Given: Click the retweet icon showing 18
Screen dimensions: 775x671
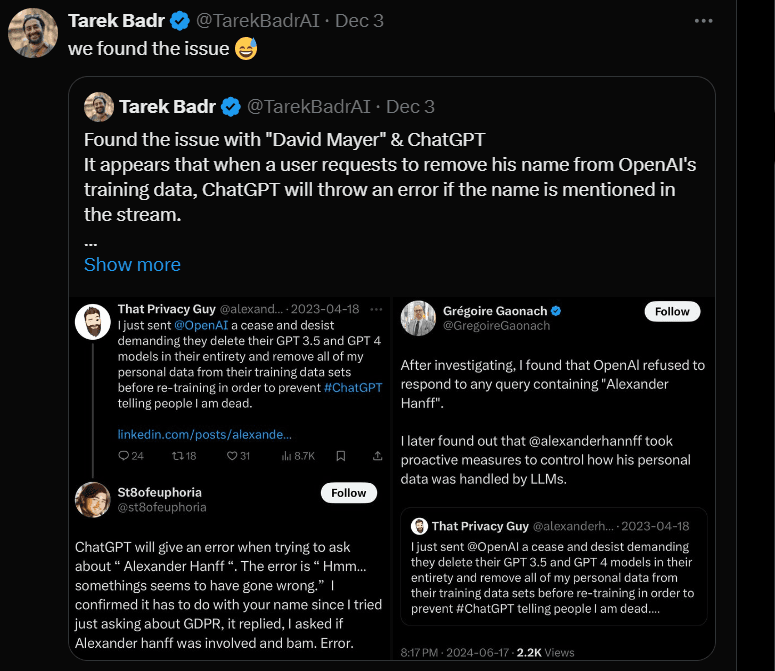Looking at the screenshot, I should coord(178,456).
